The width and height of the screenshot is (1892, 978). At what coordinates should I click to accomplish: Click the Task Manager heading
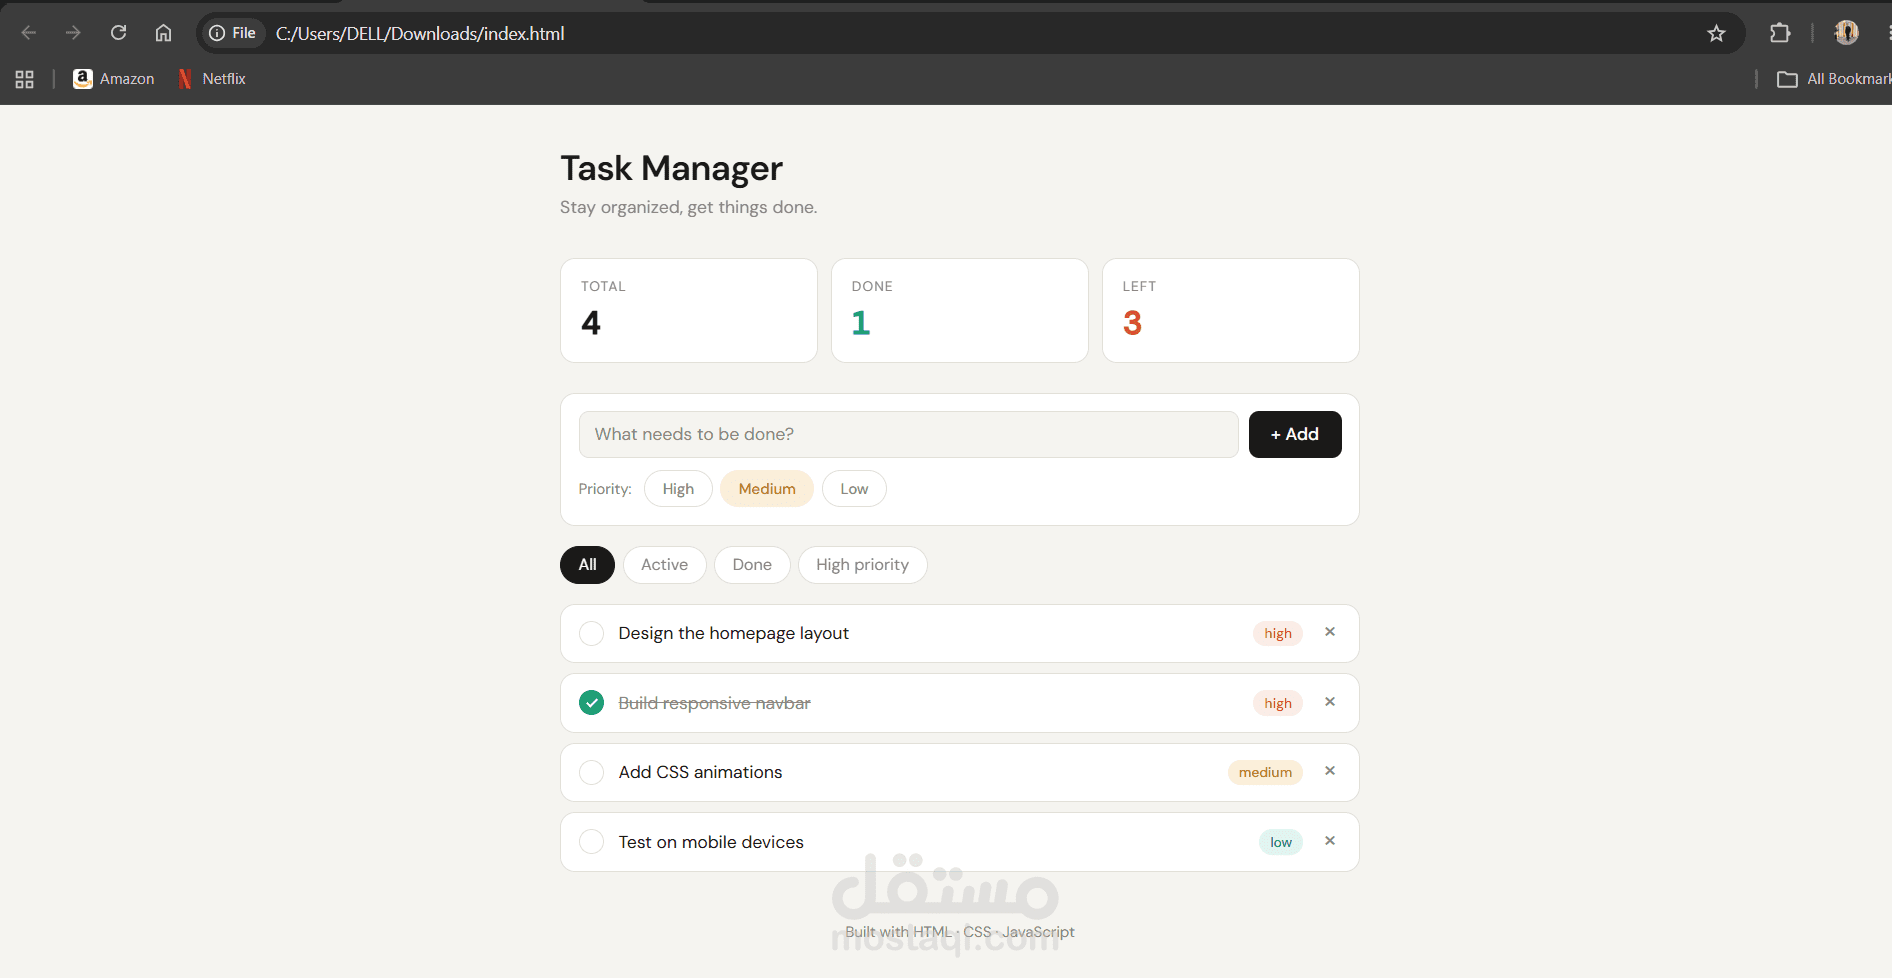(671, 168)
